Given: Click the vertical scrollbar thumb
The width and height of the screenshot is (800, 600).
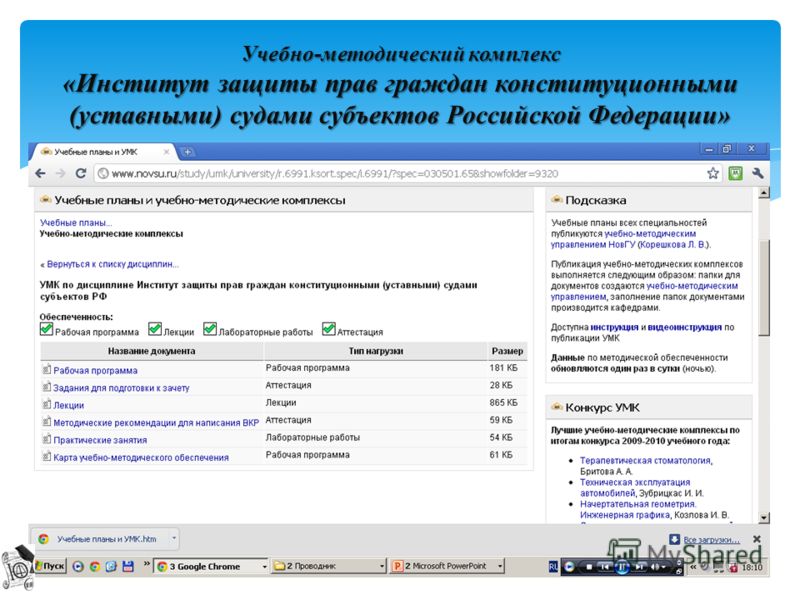Looking at the screenshot, I should pyautogui.click(x=764, y=288).
